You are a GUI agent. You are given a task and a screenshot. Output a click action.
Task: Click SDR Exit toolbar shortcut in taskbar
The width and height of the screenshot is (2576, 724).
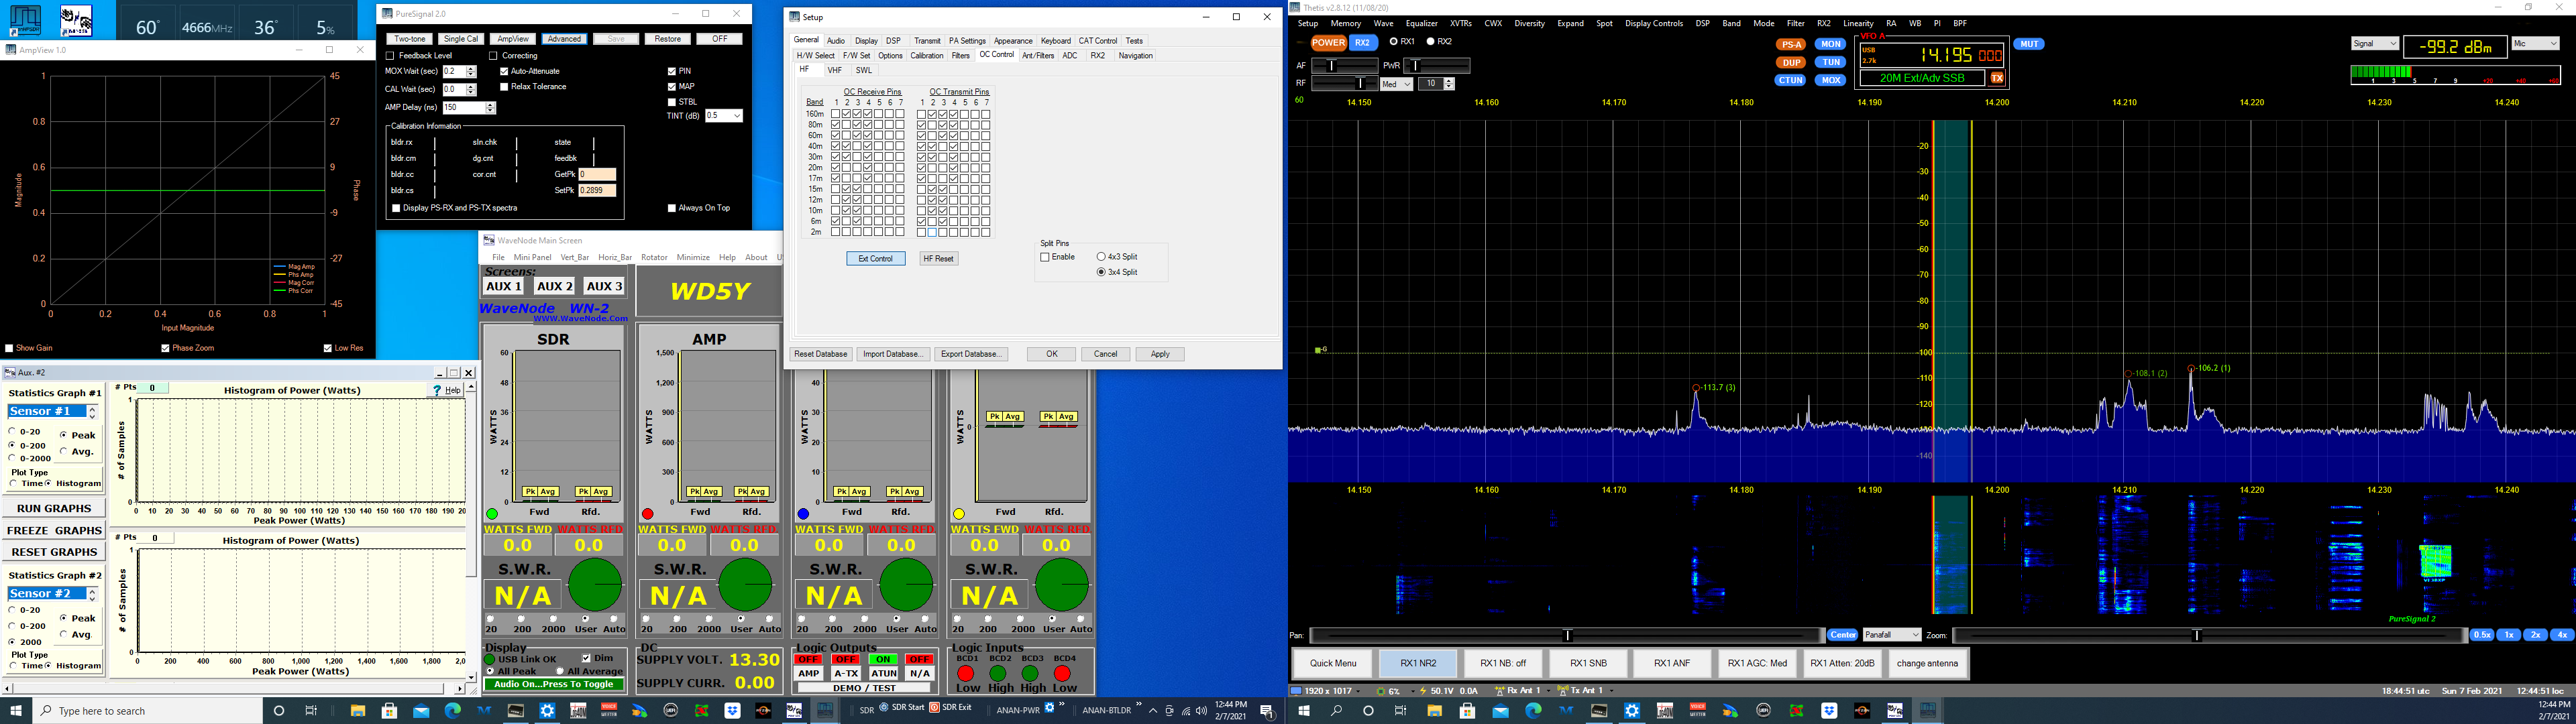[x=950, y=708]
